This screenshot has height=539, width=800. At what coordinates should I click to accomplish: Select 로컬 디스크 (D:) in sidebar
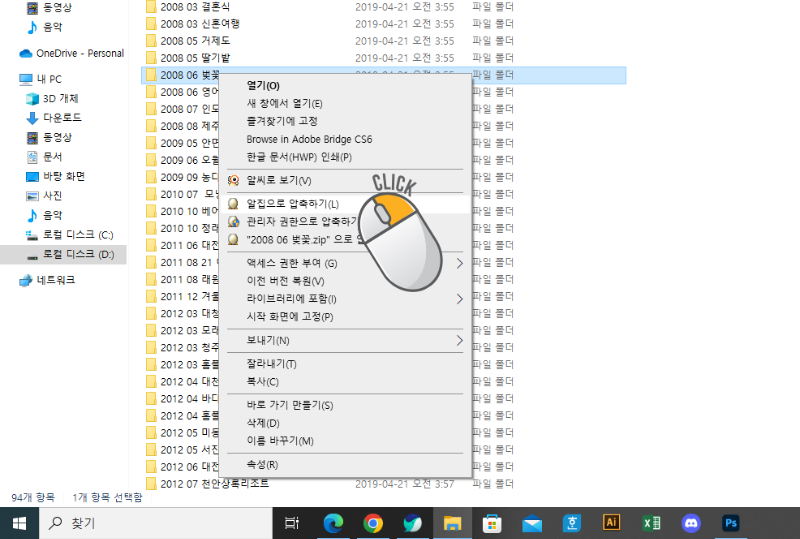click(x=78, y=254)
